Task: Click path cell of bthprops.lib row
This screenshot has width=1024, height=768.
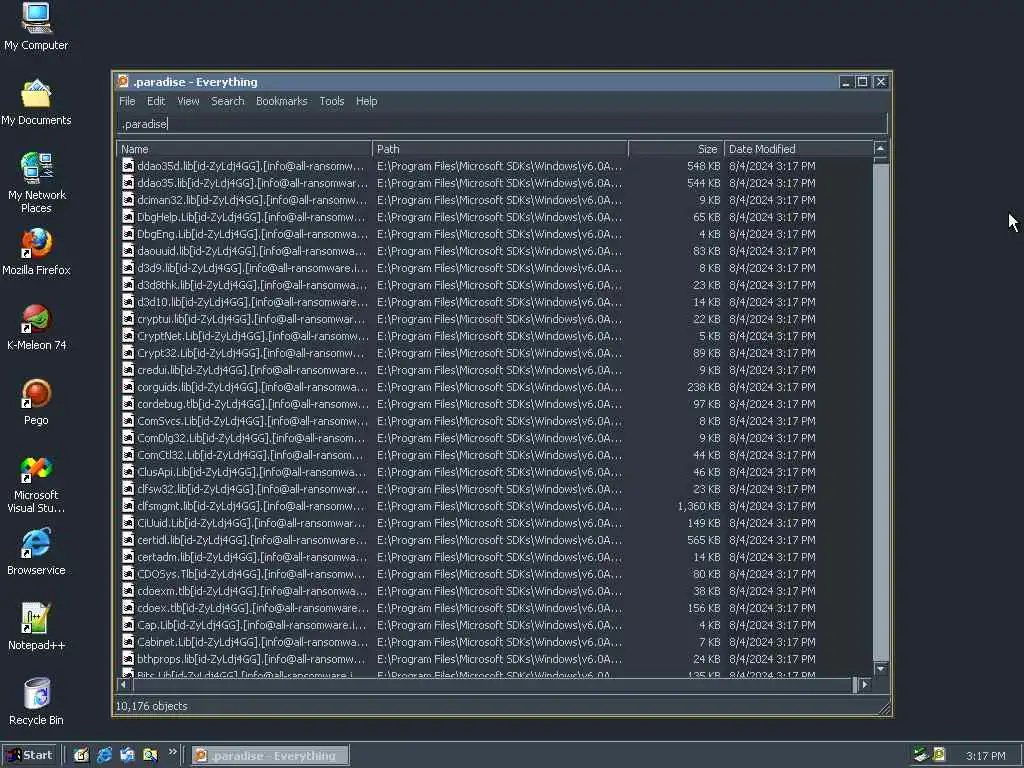Action: 500,658
